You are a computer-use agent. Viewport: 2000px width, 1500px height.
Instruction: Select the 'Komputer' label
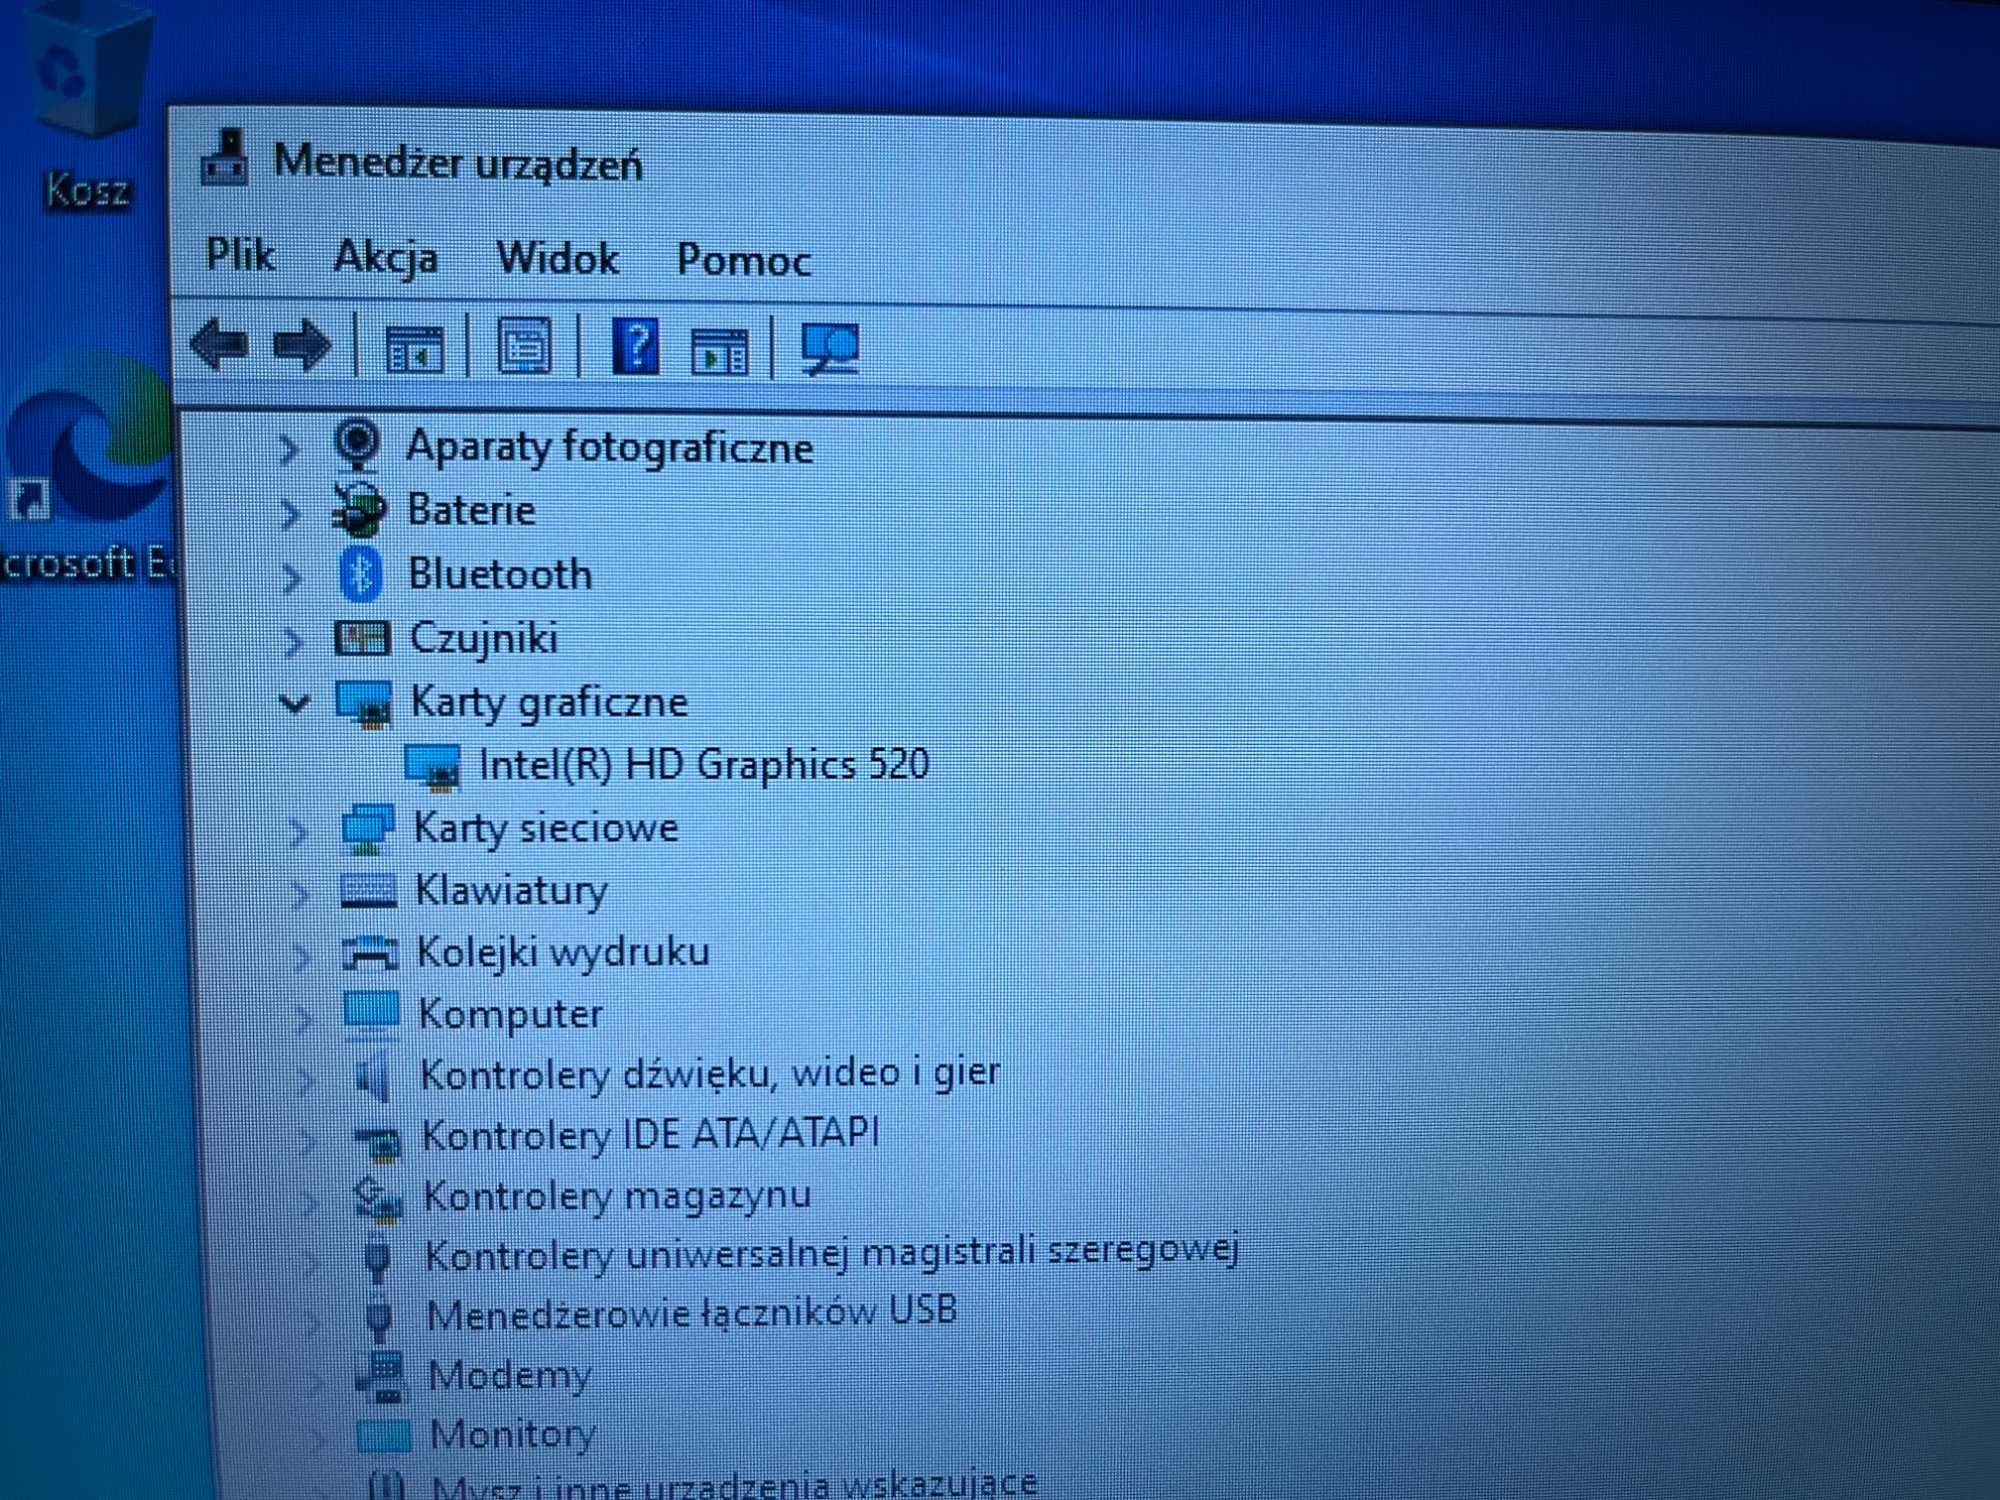pyautogui.click(x=510, y=1015)
